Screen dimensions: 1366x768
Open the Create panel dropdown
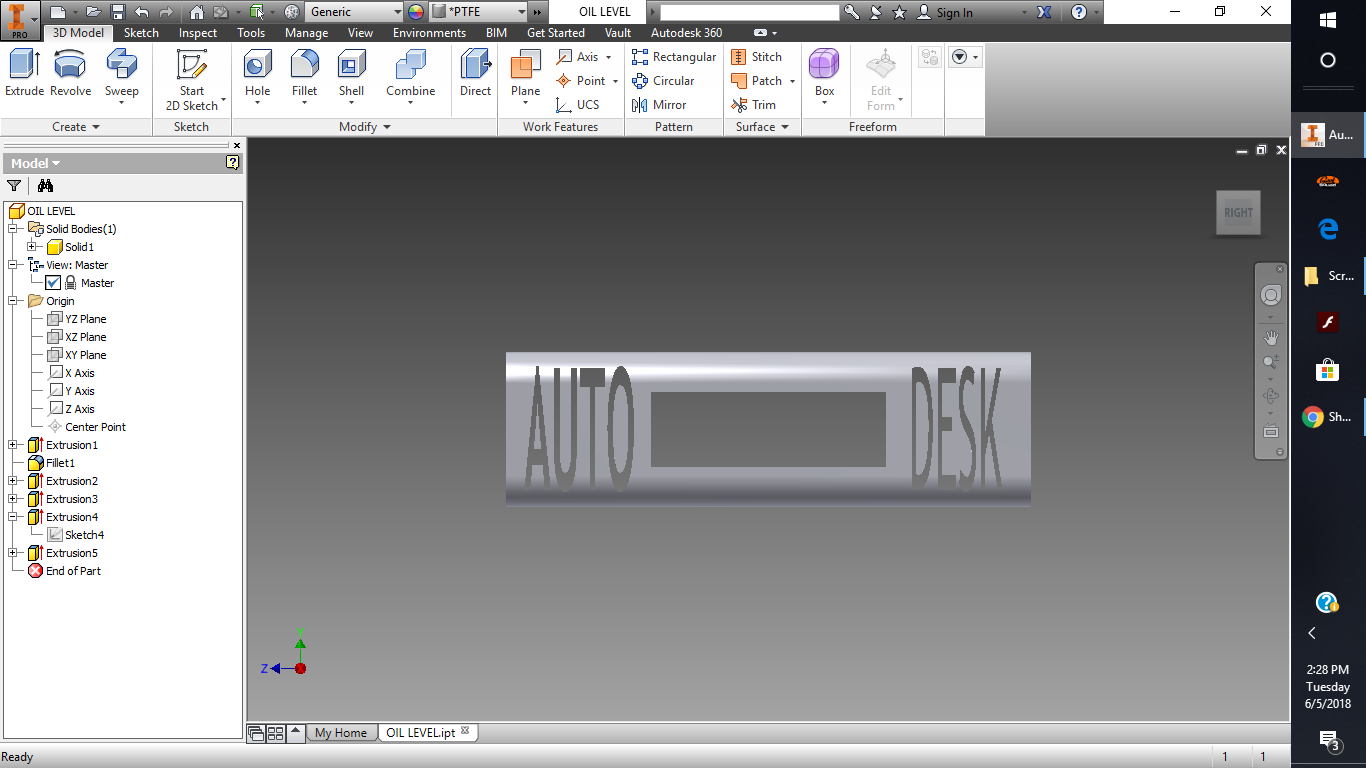pyautogui.click(x=76, y=127)
